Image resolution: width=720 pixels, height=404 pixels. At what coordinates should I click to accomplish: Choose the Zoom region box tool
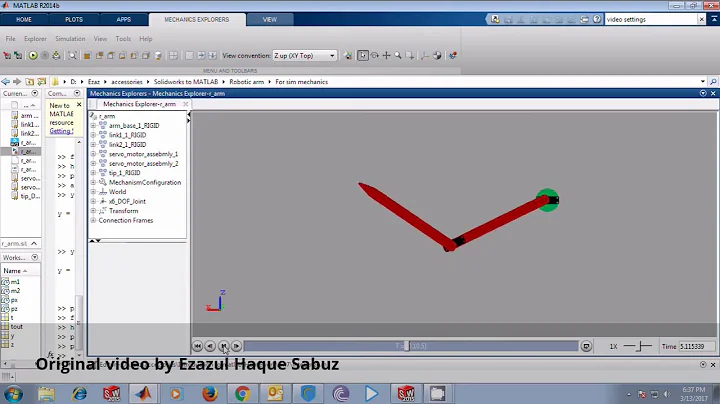click(409, 56)
